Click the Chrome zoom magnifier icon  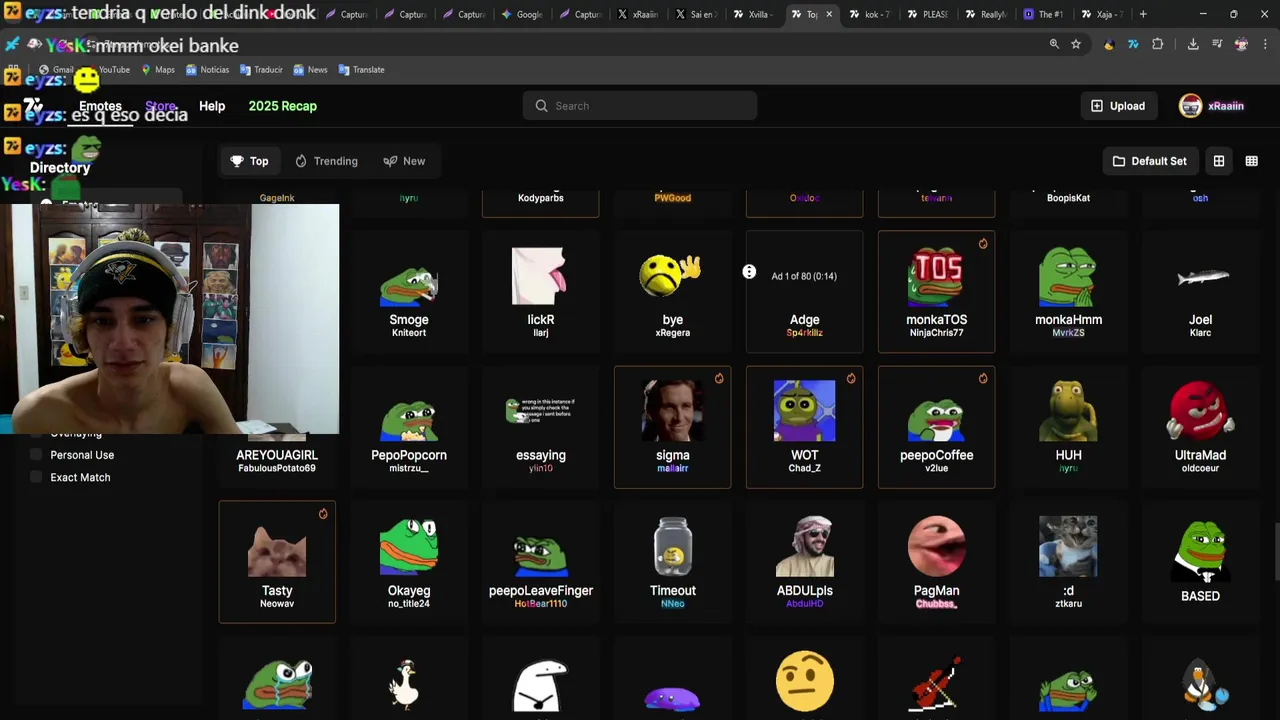(x=1054, y=44)
